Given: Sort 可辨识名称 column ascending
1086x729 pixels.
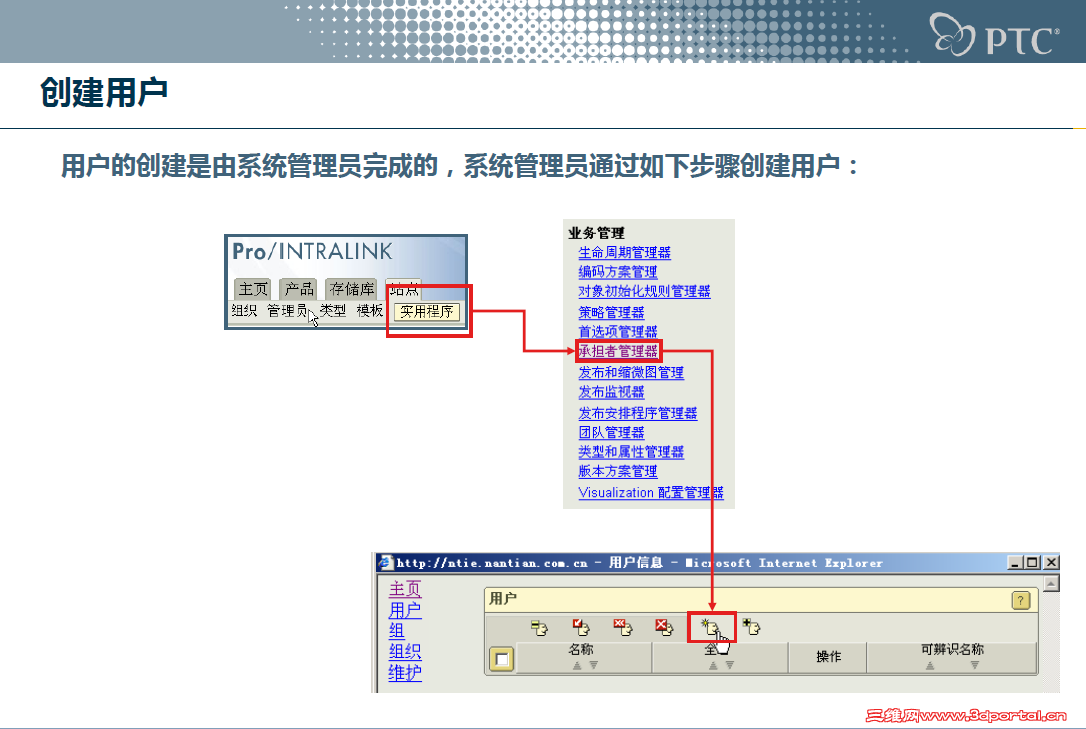Looking at the screenshot, I should (929, 665).
